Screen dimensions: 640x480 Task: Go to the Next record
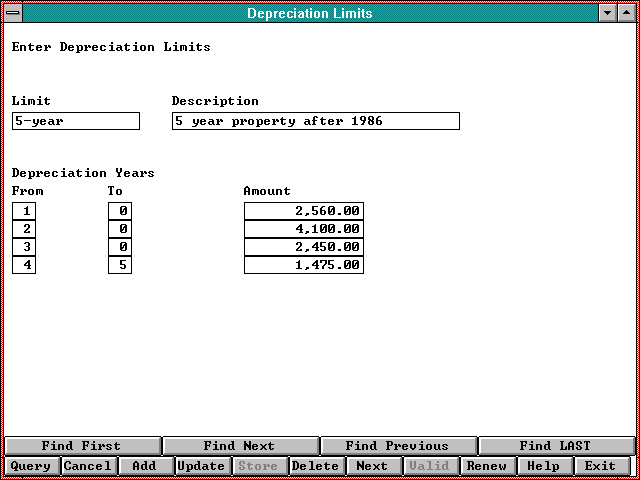pos(372,466)
